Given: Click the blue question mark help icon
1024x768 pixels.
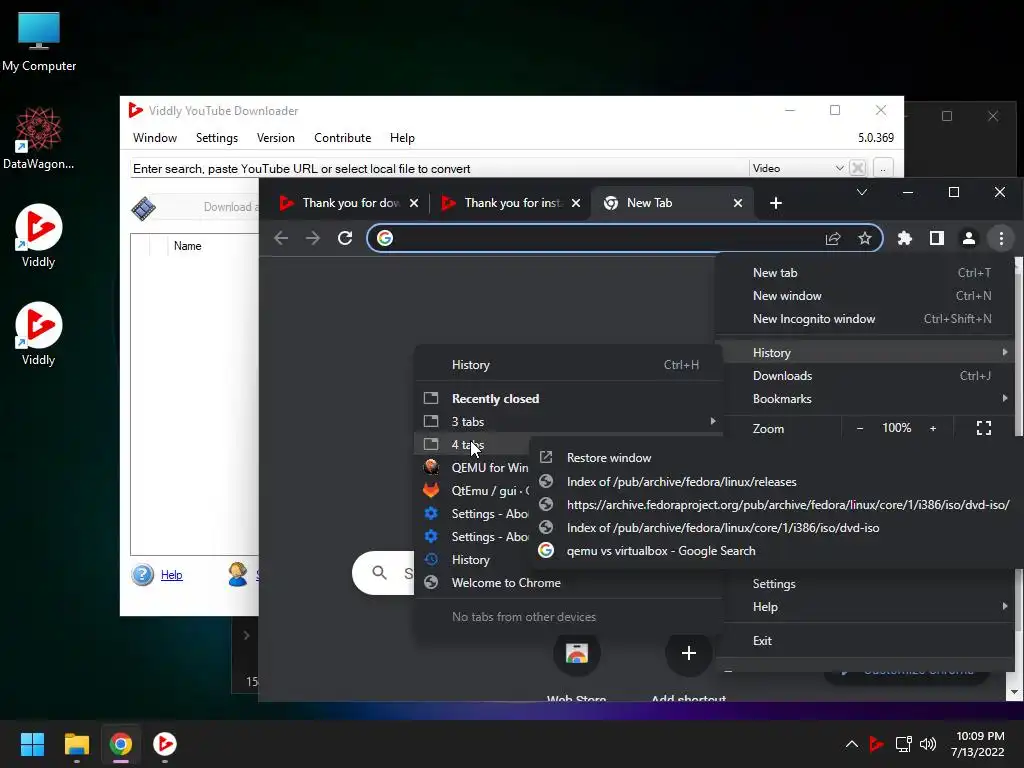Looking at the screenshot, I should pos(142,575).
